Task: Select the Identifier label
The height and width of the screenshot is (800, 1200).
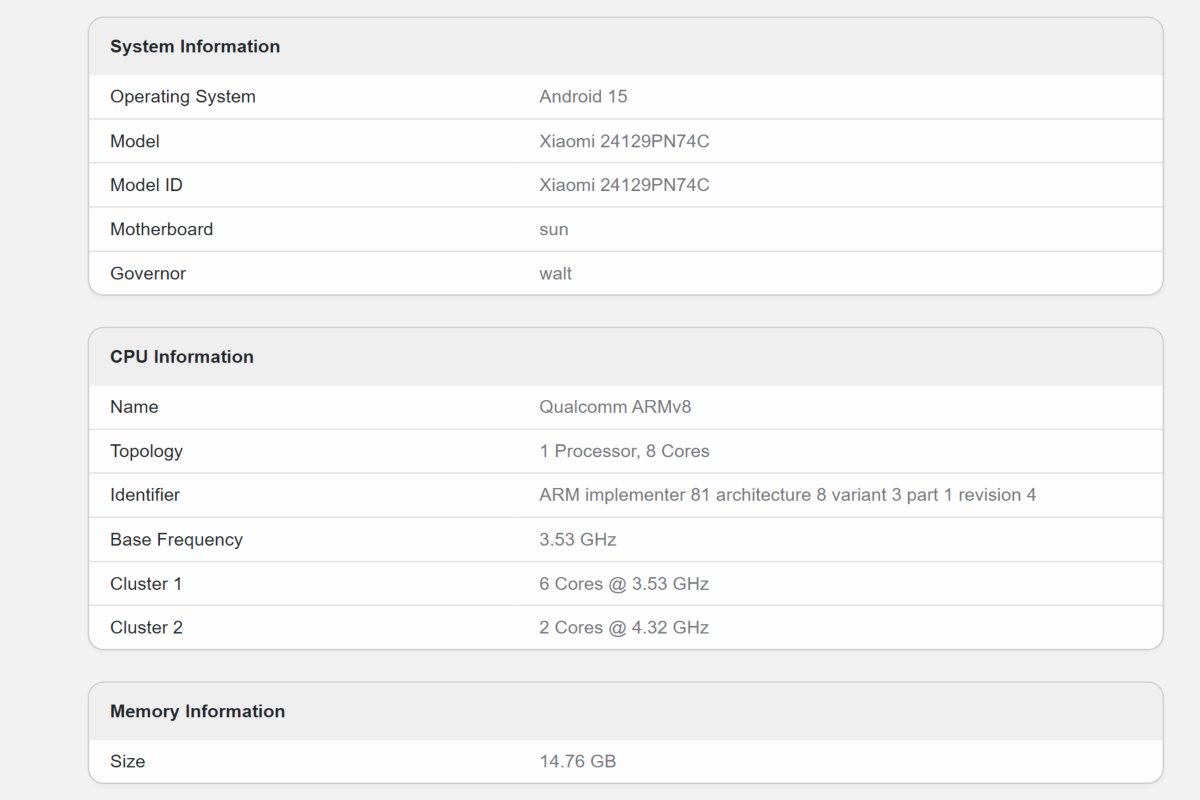Action: point(145,495)
